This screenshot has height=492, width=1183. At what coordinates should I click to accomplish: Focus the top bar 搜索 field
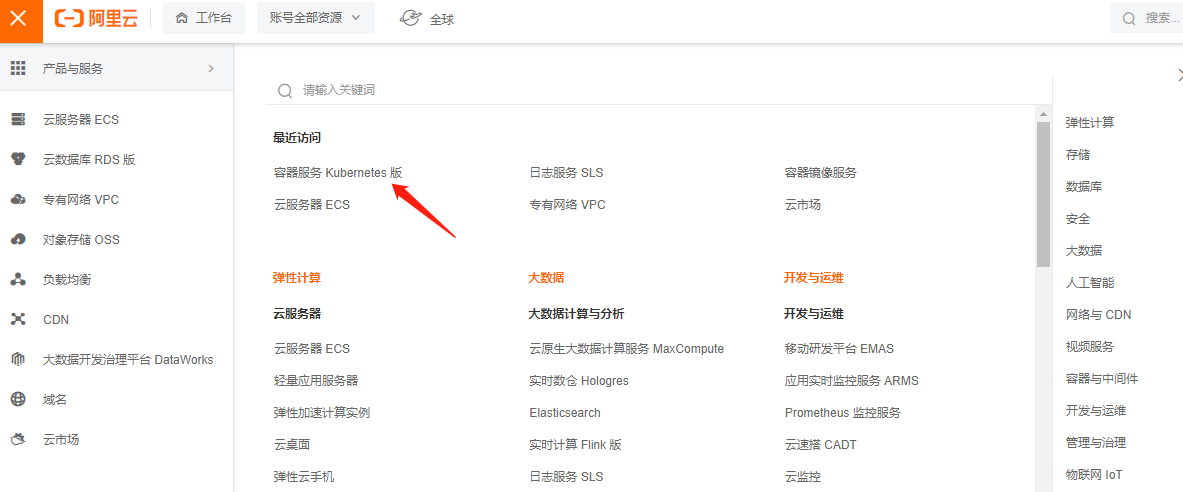(x=1147, y=18)
